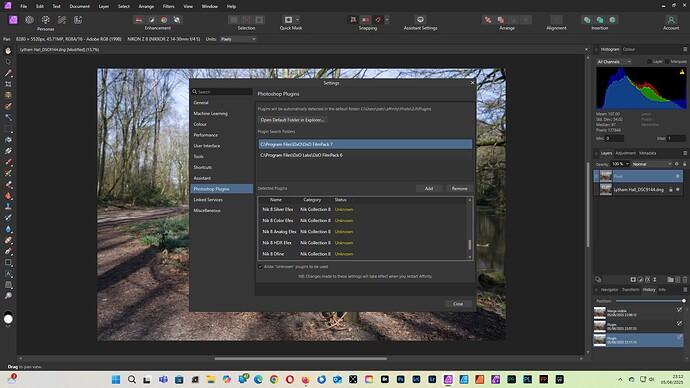Open the History panel options menu

[x=685, y=289]
